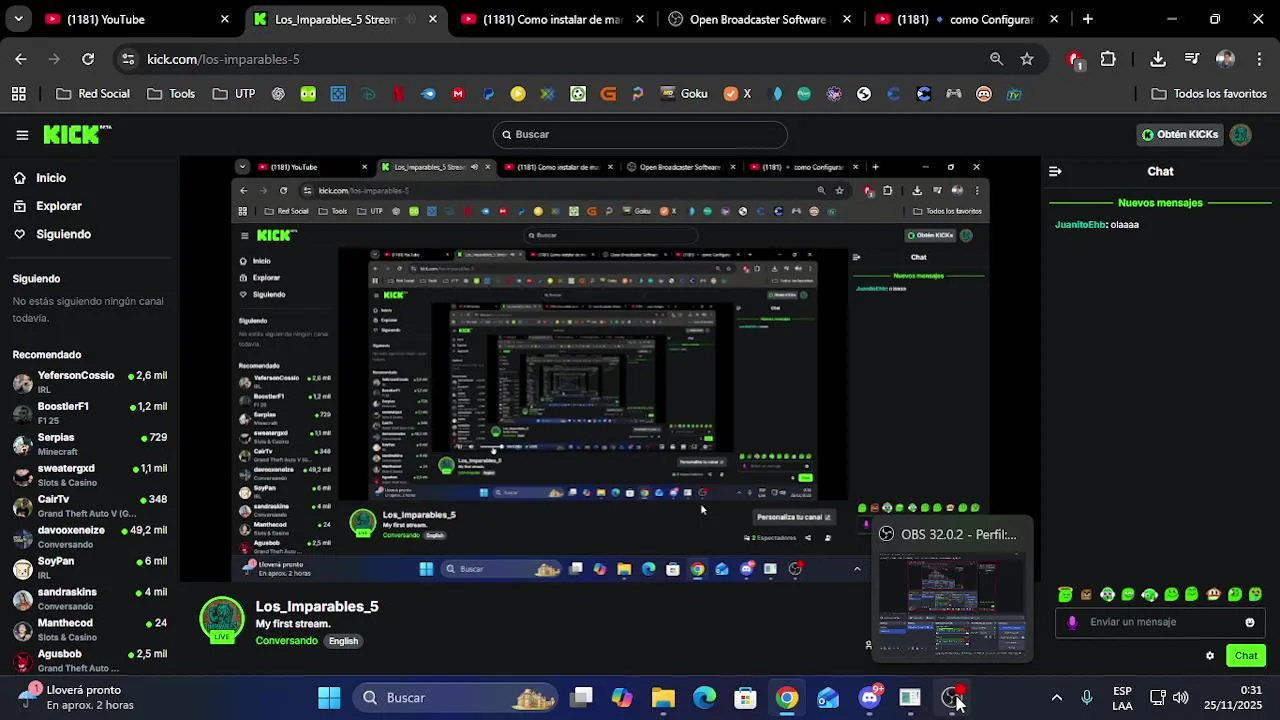Image resolution: width=1280 pixels, height=720 pixels.
Task: Open Chrome downloads
Action: (x=1158, y=59)
